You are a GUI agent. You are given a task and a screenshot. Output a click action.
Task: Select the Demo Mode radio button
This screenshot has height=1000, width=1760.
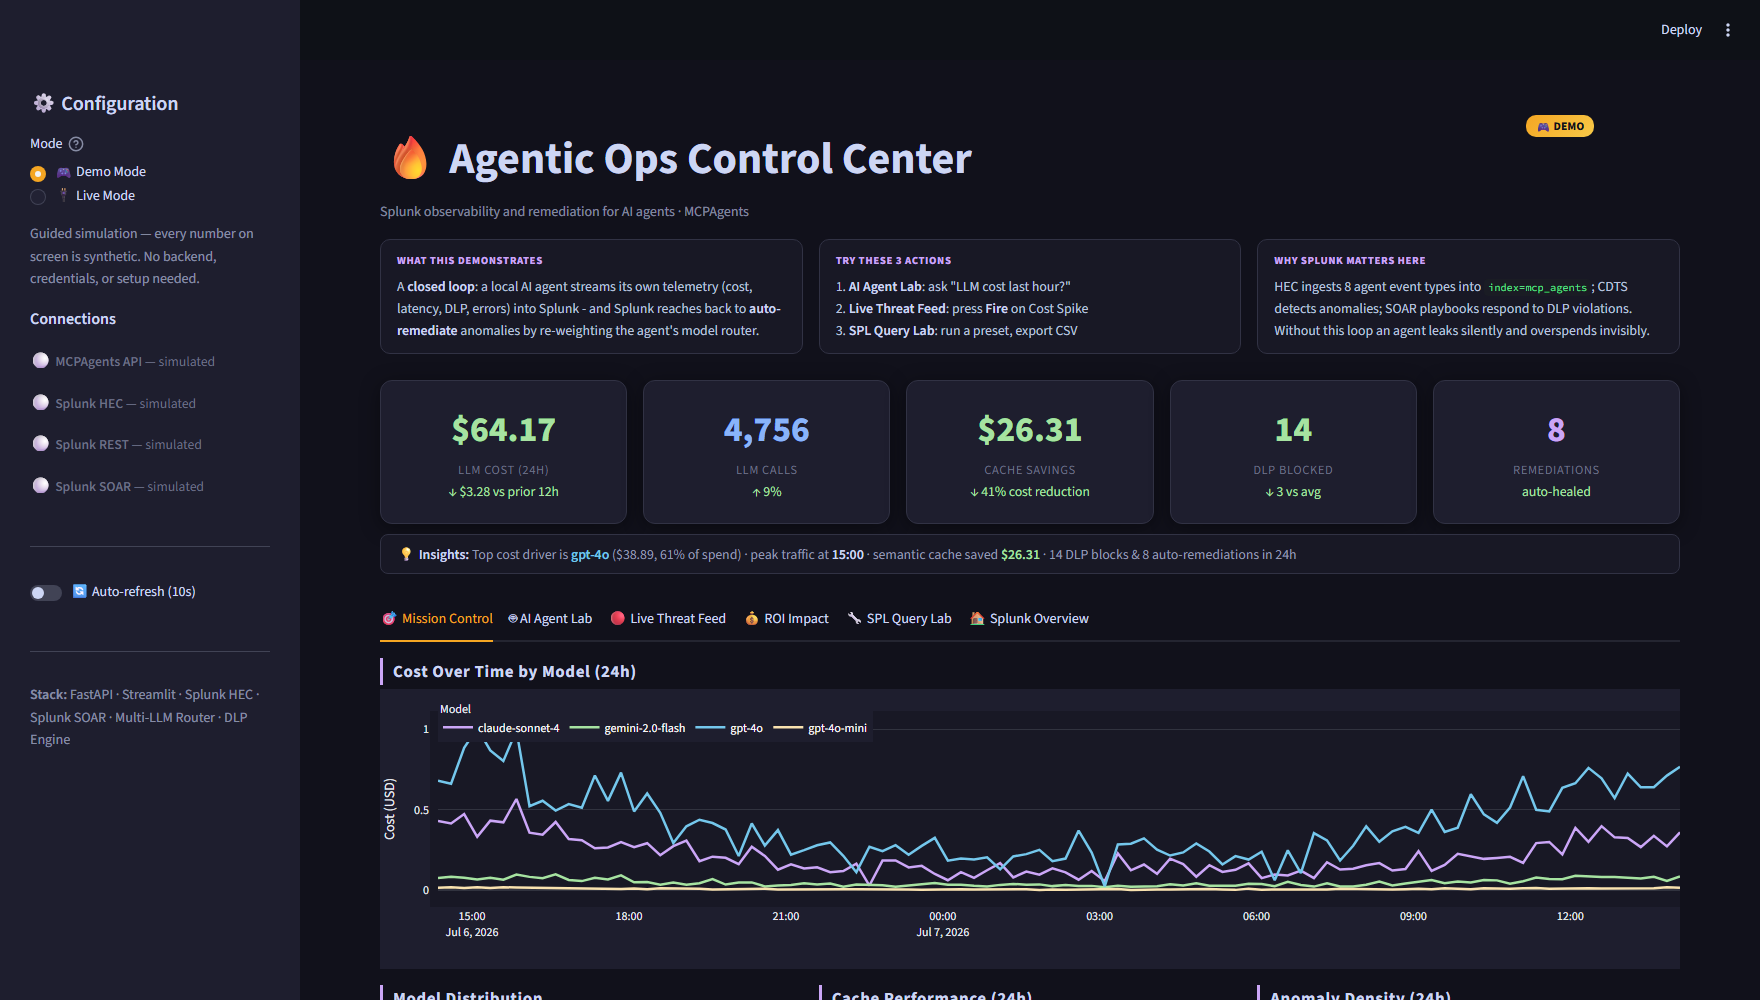pos(38,173)
